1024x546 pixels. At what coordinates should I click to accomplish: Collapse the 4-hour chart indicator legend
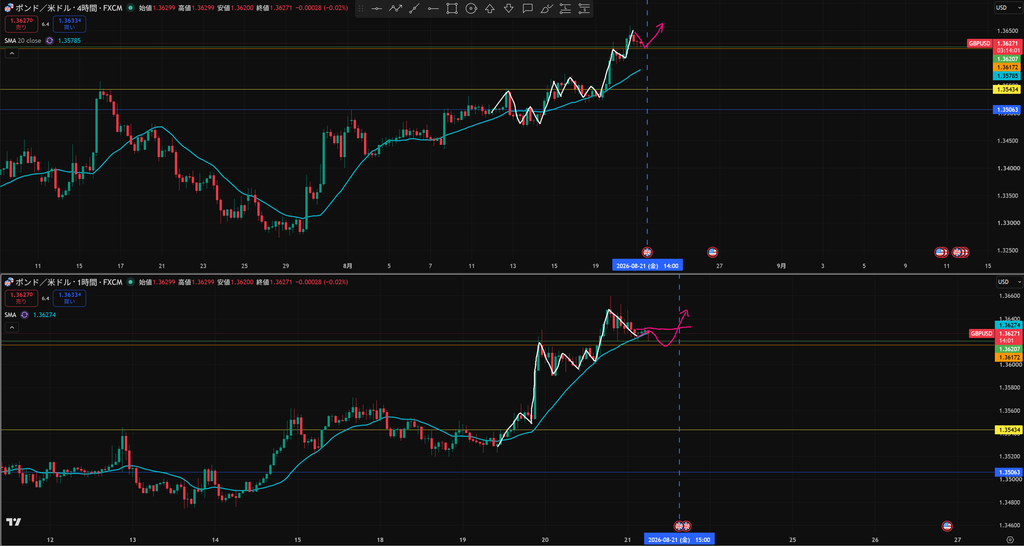pos(10,54)
